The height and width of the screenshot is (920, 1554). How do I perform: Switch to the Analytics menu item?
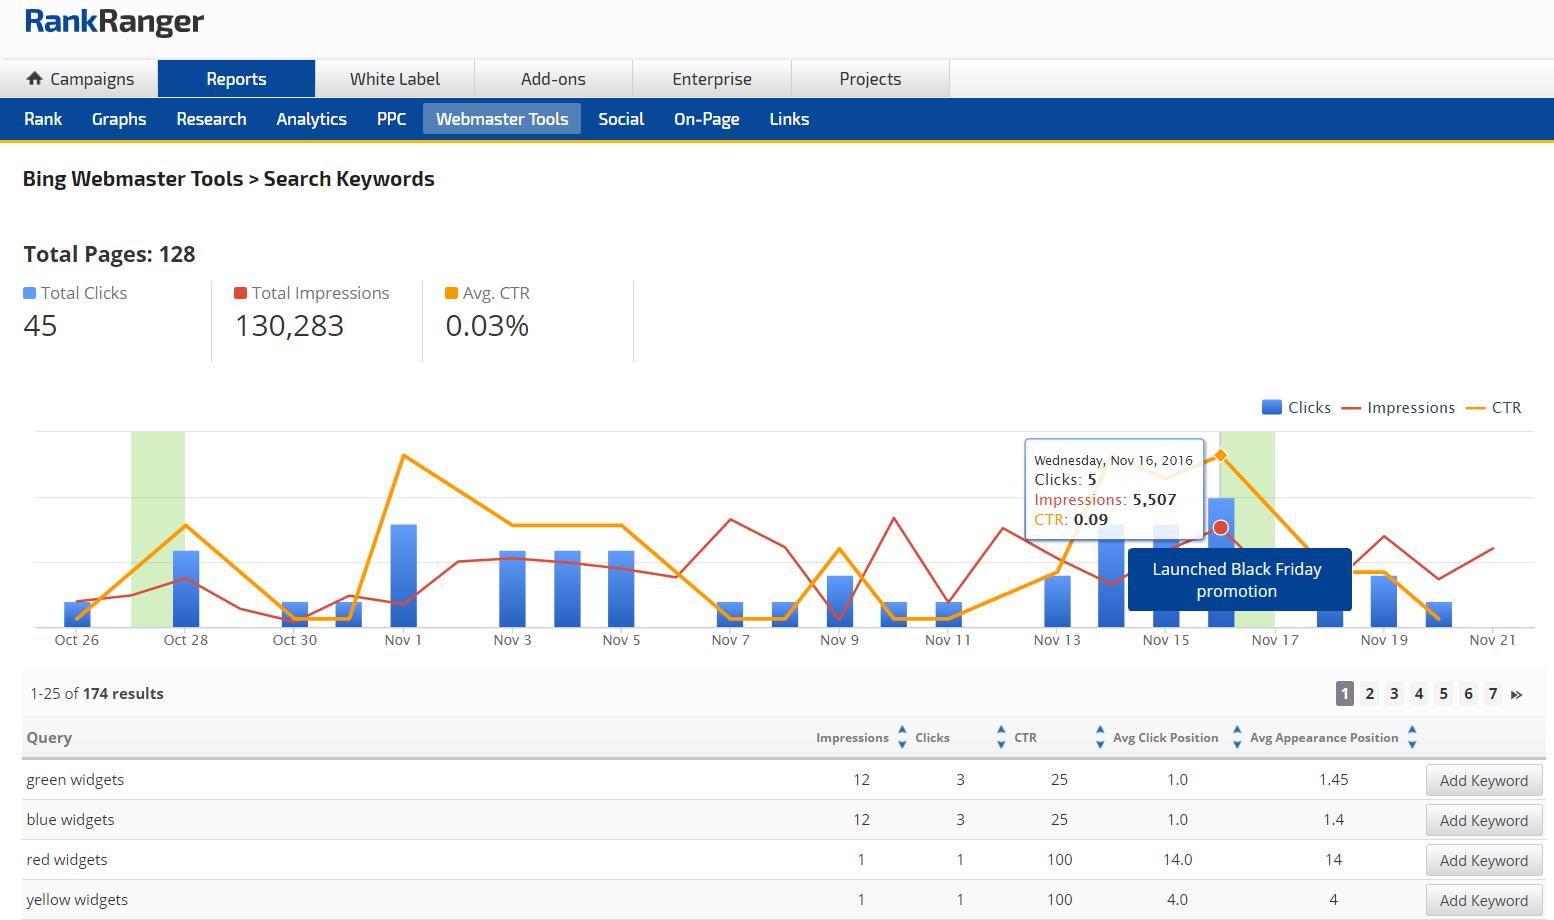(311, 119)
